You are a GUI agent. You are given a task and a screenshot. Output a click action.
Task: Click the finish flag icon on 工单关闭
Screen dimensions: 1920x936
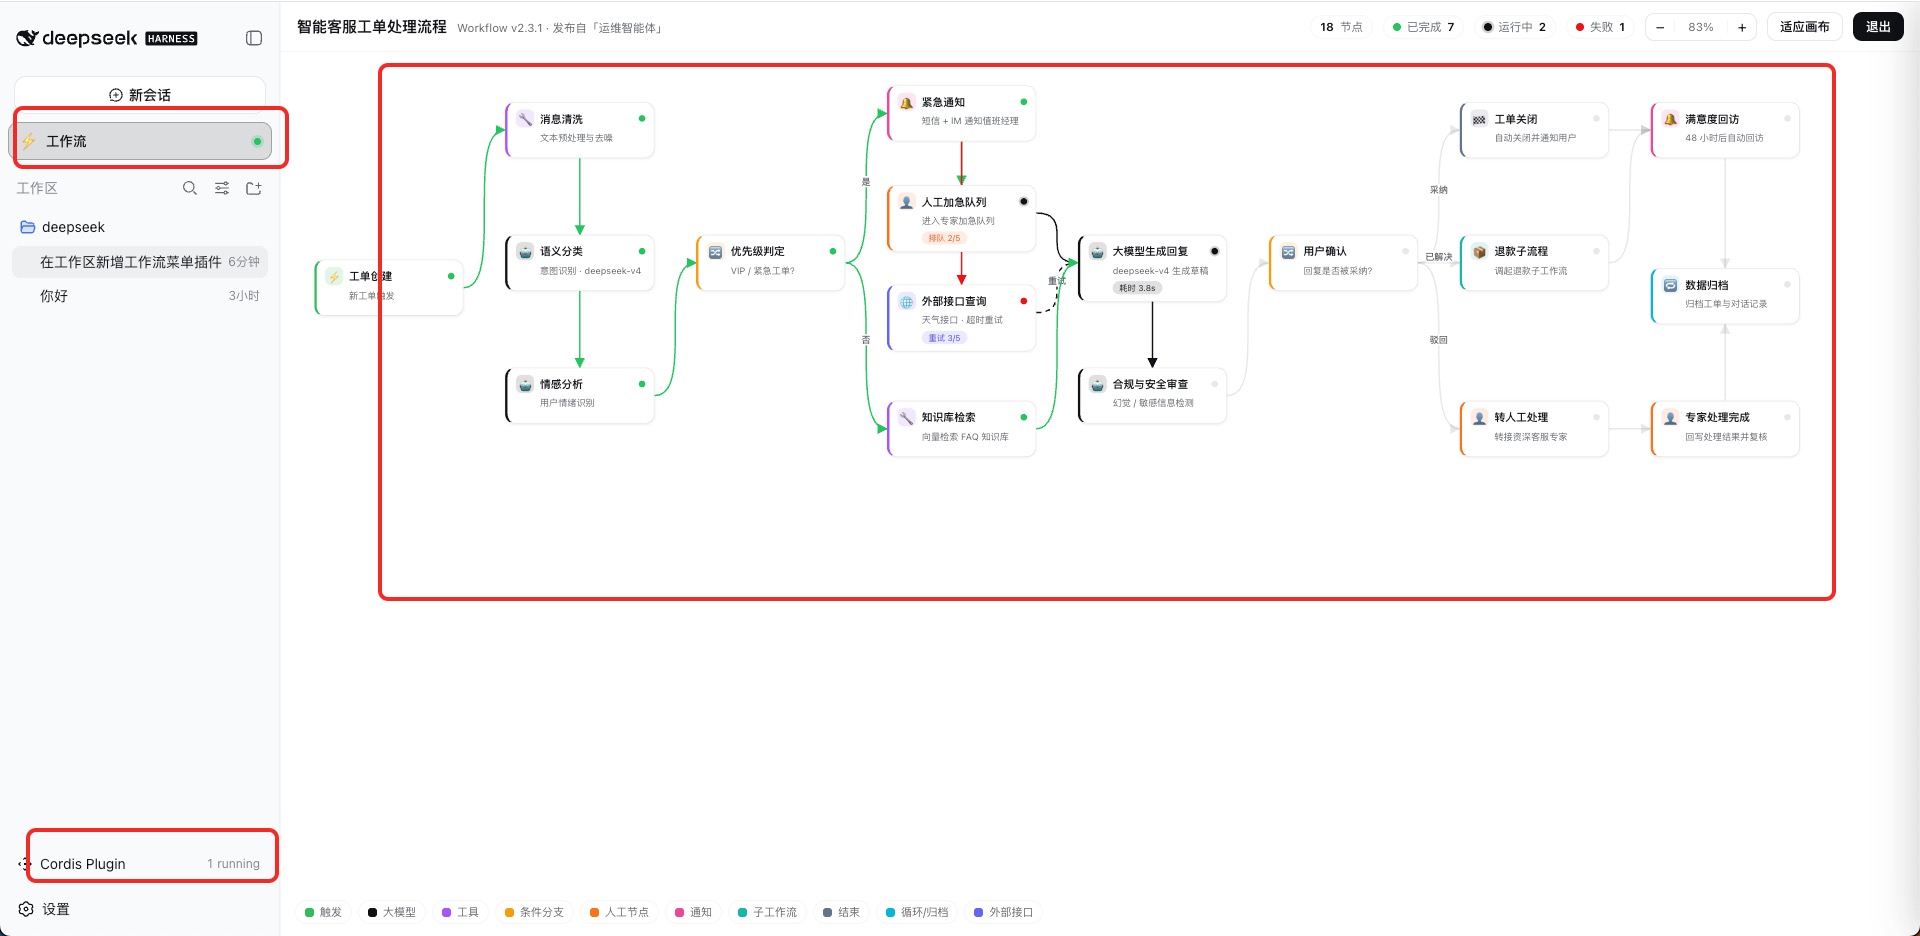1480,119
